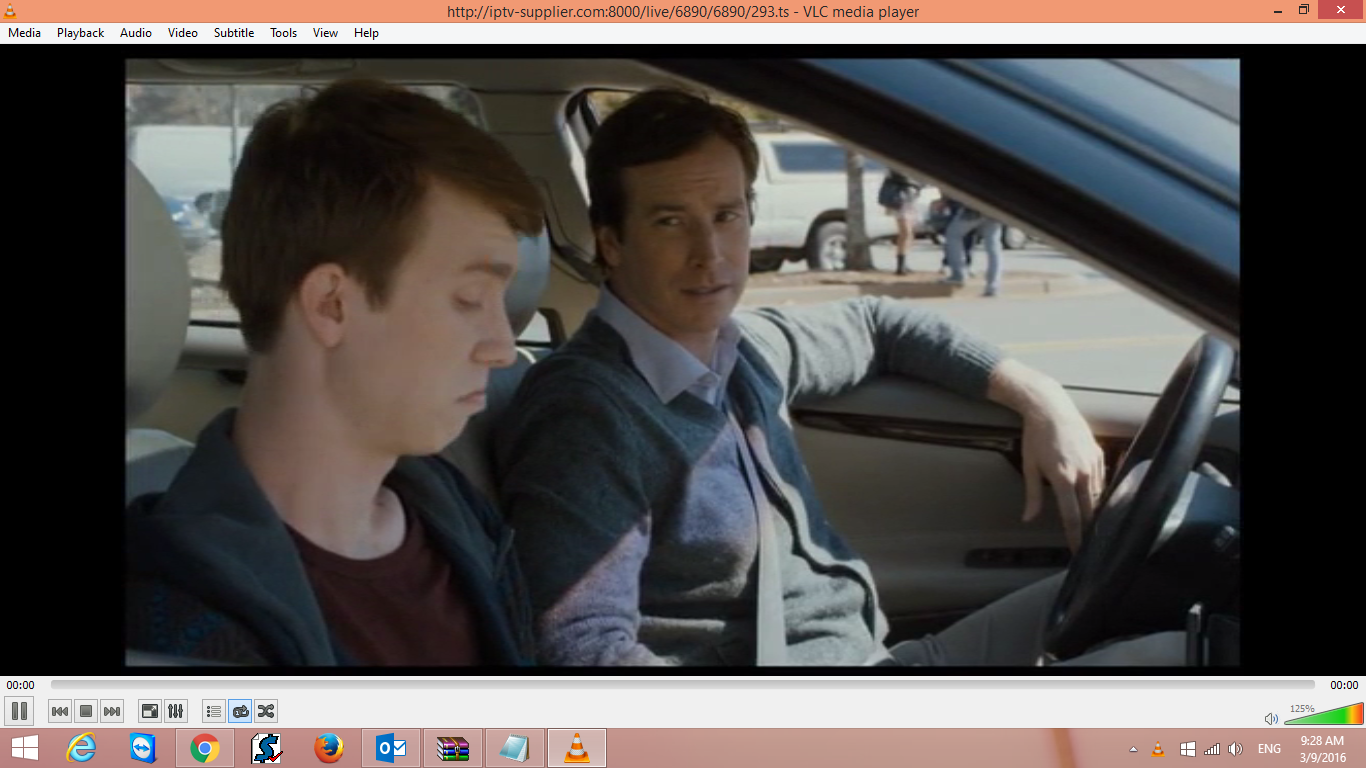Open the S checkmark app in taskbar

click(266, 748)
